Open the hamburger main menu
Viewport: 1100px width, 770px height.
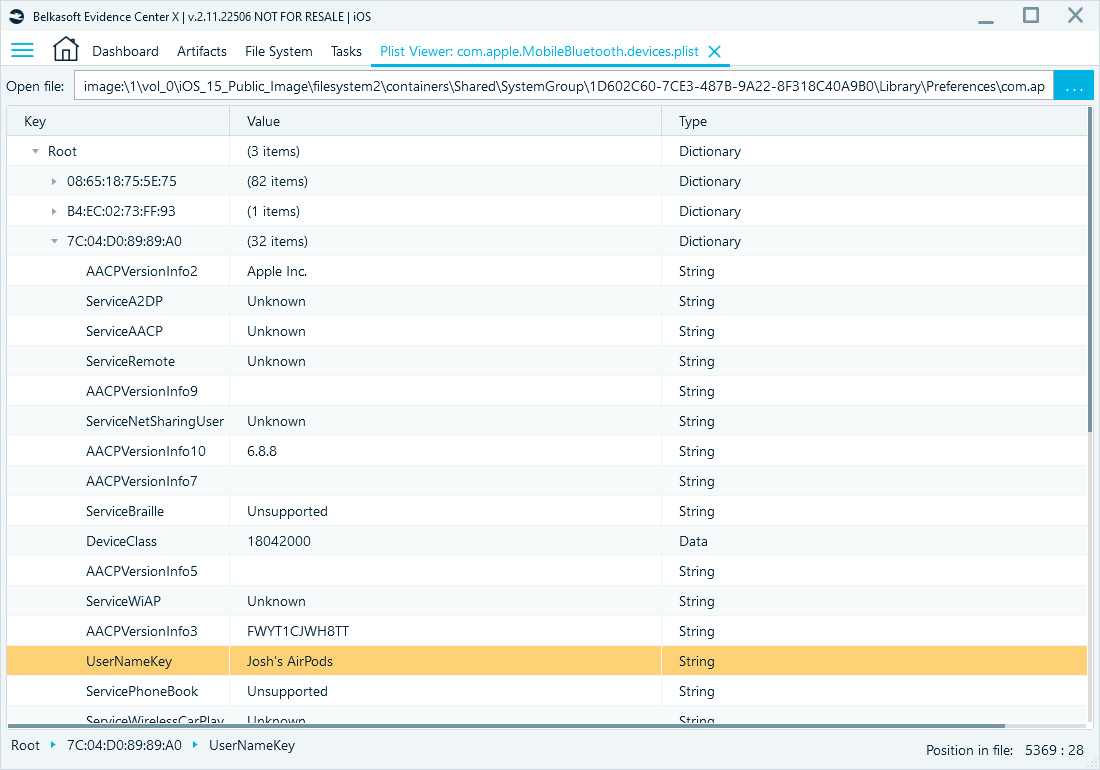point(22,50)
